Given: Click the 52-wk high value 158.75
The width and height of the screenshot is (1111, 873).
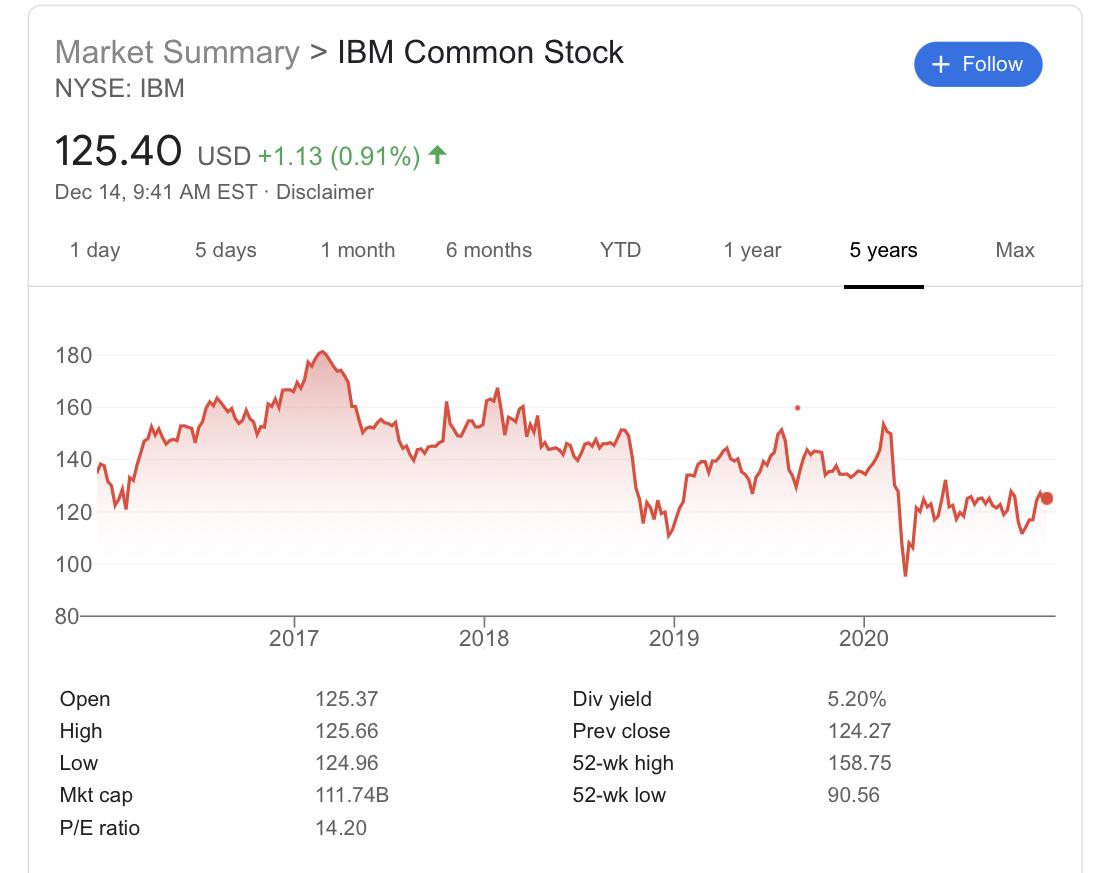Looking at the screenshot, I should 859,763.
